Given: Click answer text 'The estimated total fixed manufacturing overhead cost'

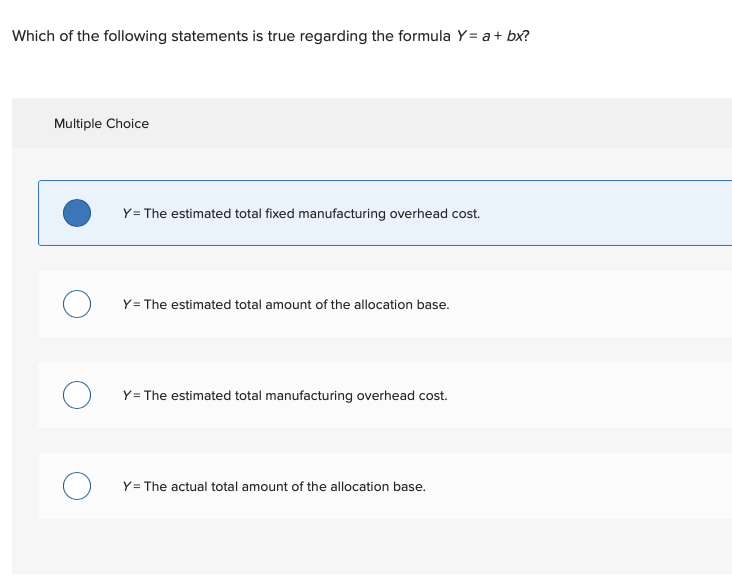Looking at the screenshot, I should pos(312,214).
